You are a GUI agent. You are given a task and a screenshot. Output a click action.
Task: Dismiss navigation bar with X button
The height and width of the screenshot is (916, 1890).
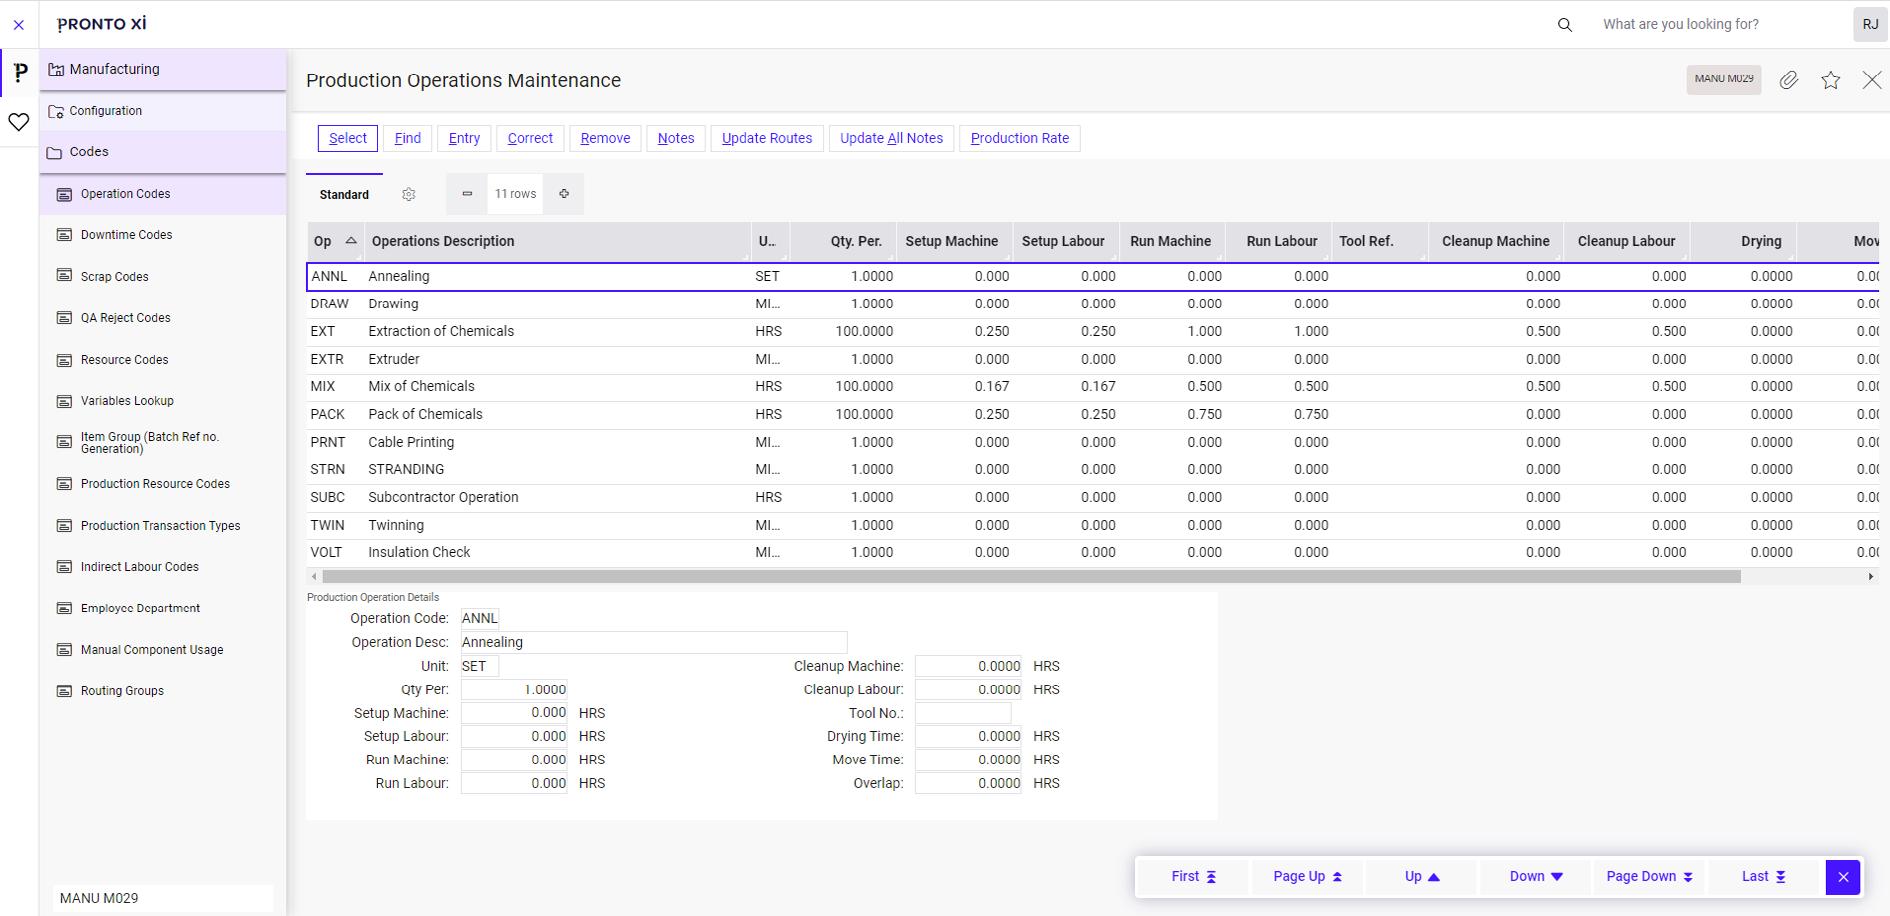click(x=1843, y=877)
